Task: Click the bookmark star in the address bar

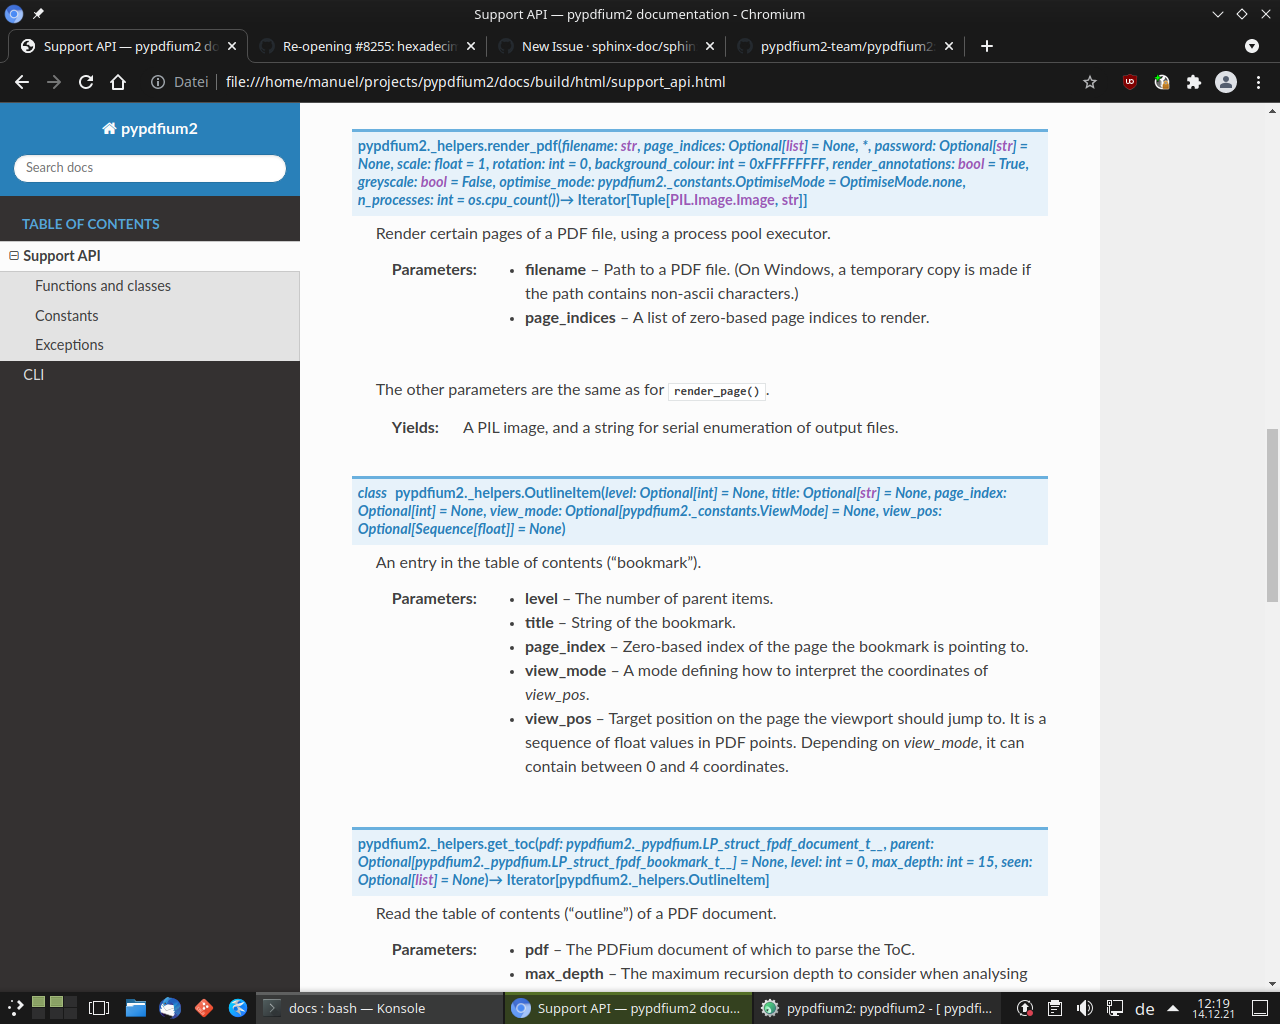Action: click(1089, 82)
